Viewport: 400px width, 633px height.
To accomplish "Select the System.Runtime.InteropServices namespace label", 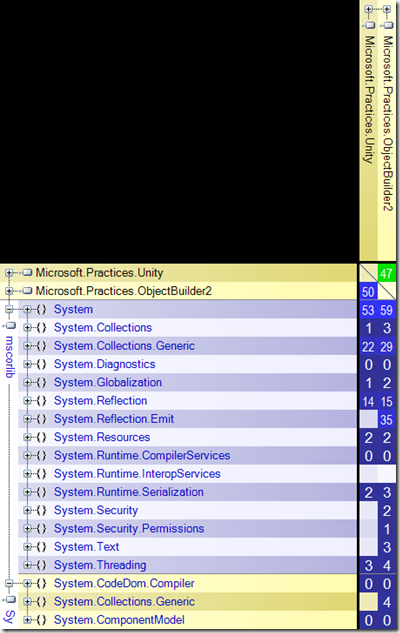I will 137,474.
